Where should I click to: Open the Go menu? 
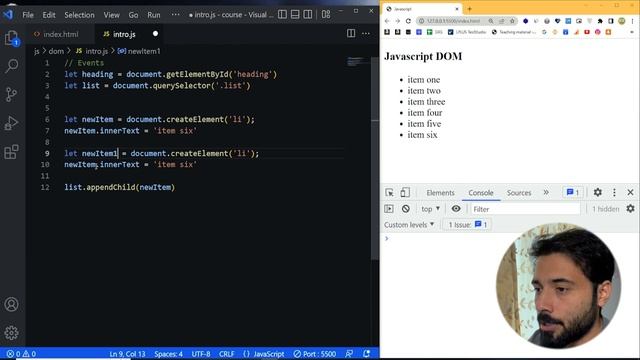tap(133, 15)
